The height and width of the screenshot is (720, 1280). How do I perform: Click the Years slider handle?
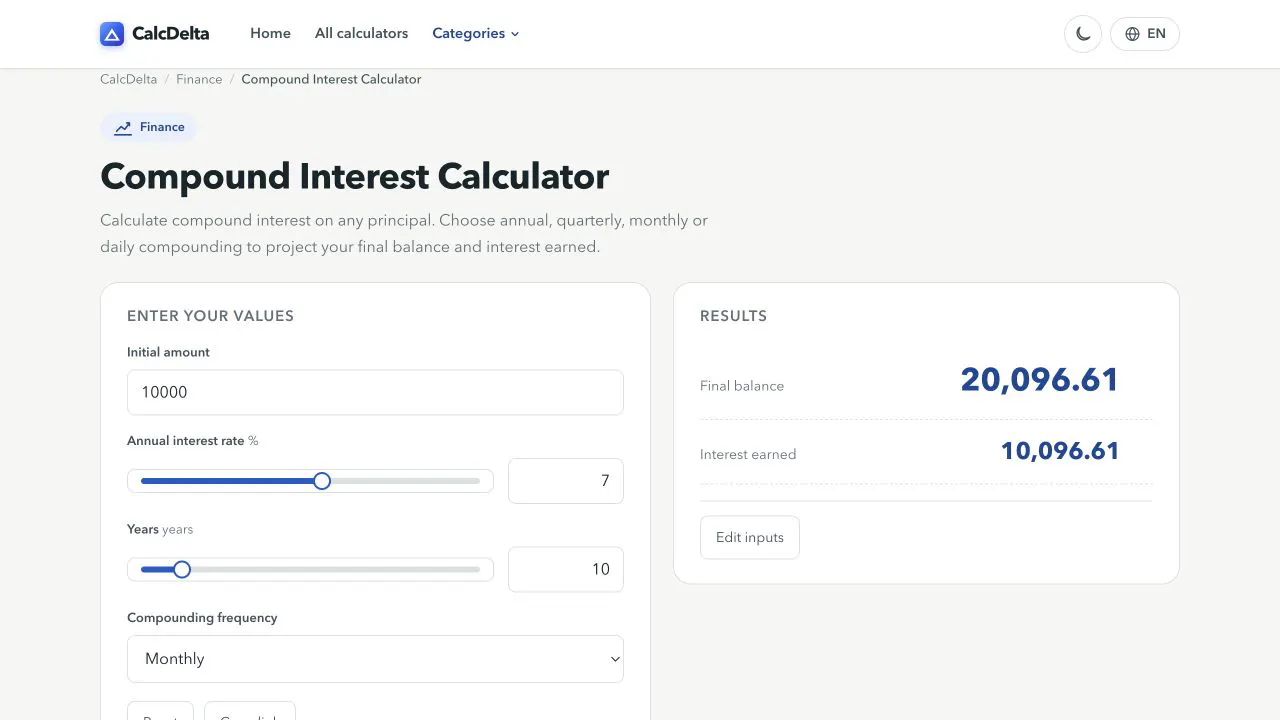point(182,570)
